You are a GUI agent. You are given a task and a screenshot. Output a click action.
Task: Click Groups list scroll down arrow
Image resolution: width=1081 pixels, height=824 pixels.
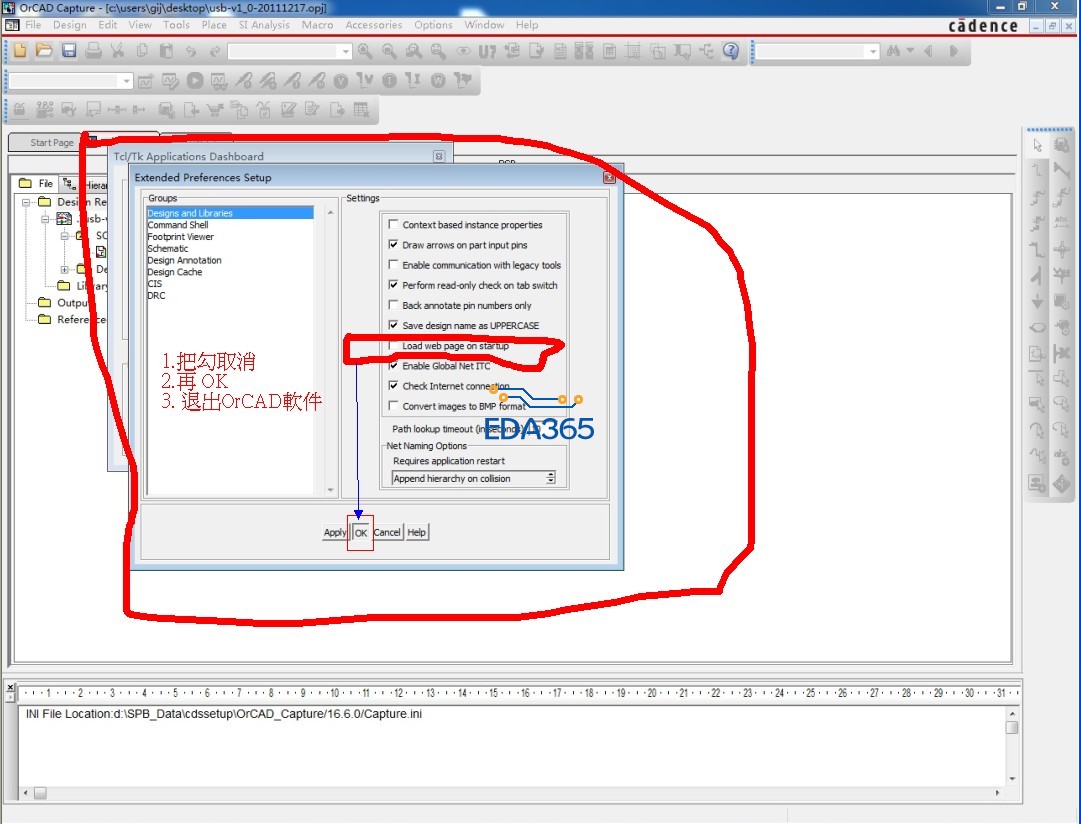point(330,490)
